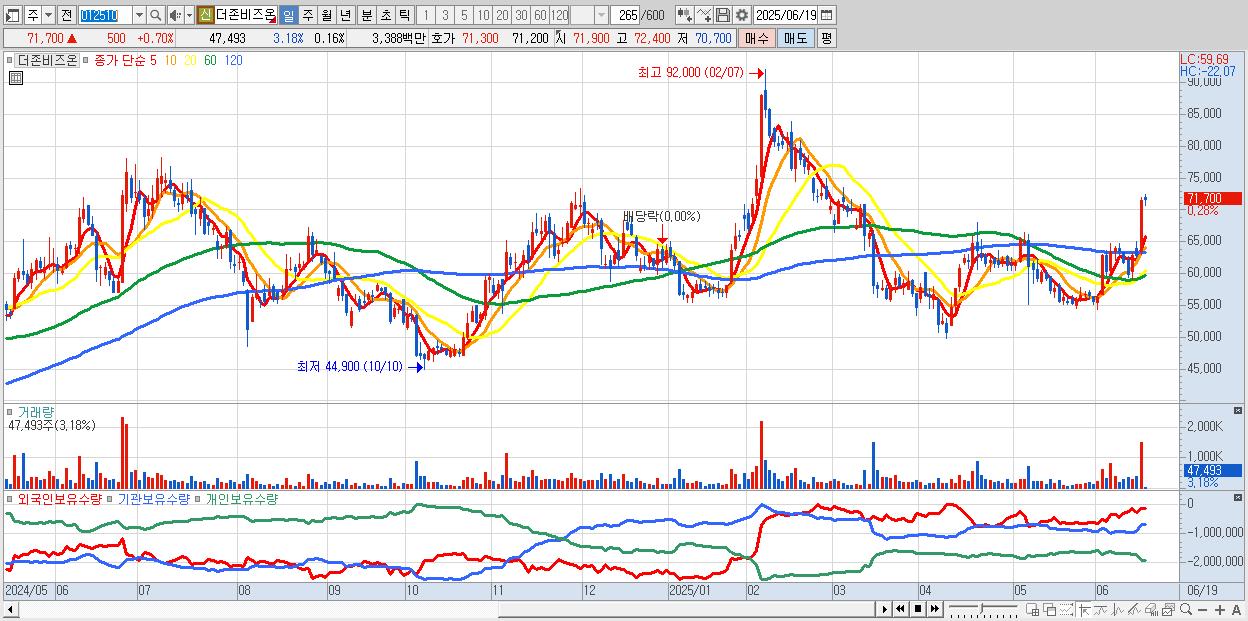The image size is (1248, 621).
Task: Click the crosshair cursor tool icon
Action: [1084, 609]
